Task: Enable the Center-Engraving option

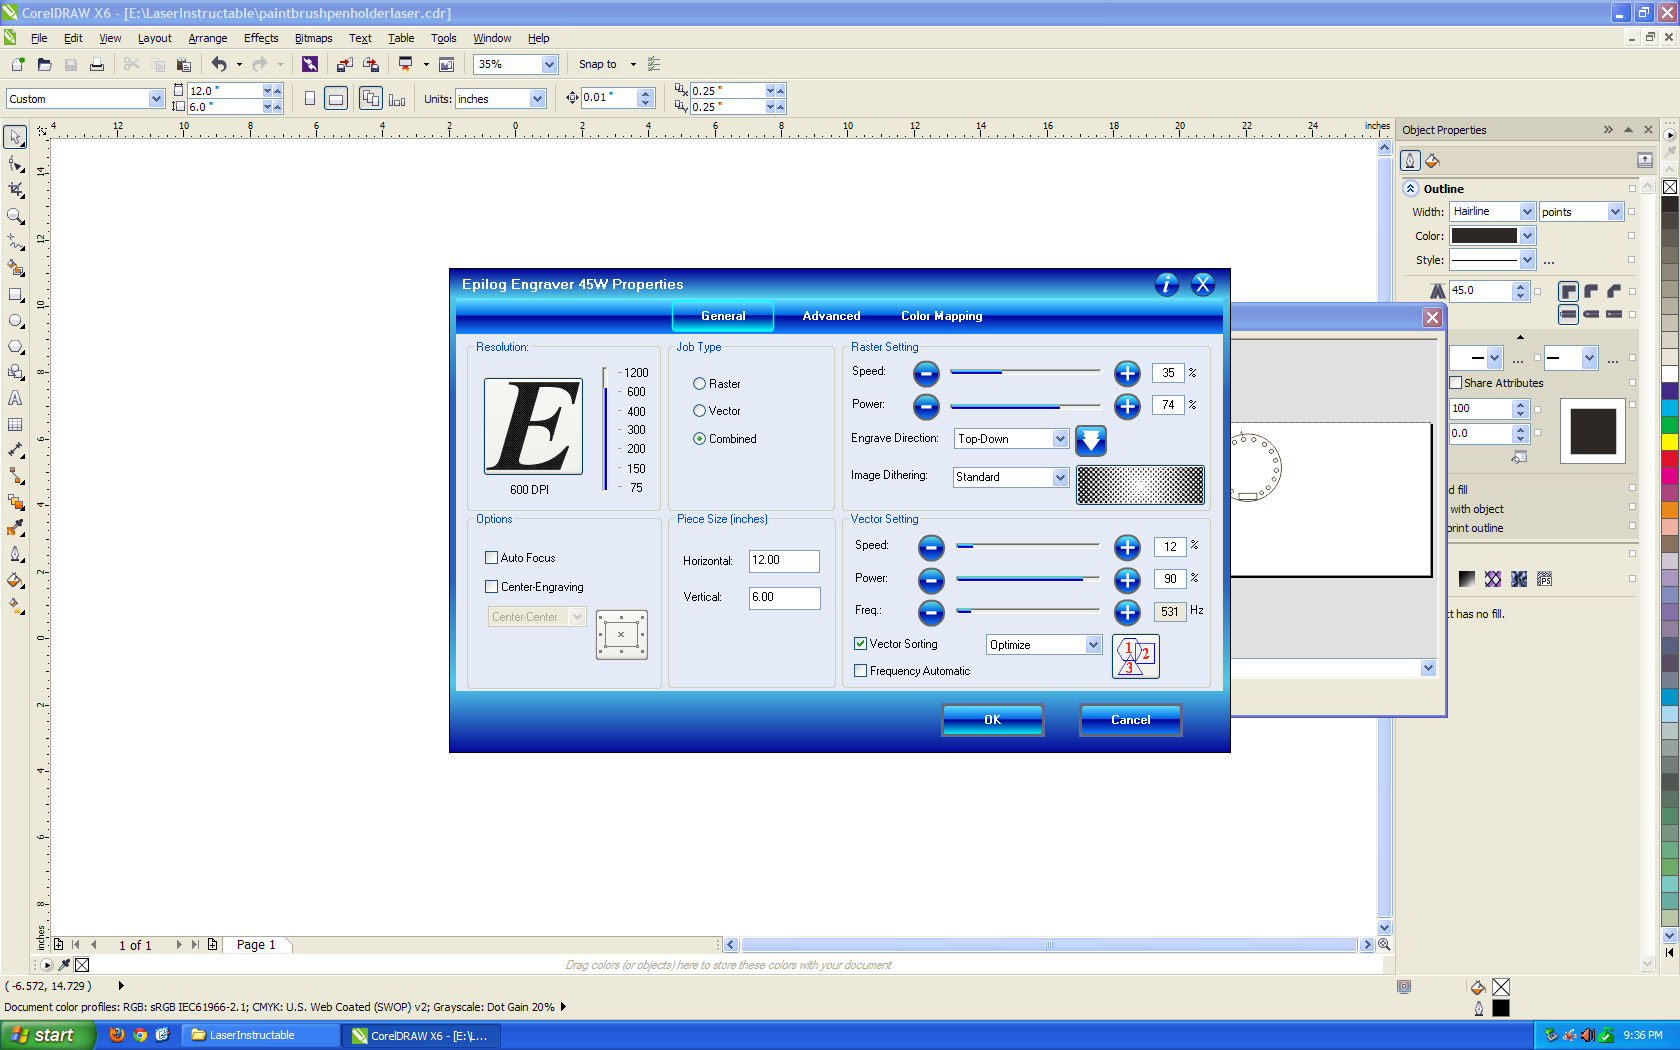Action: click(x=491, y=587)
